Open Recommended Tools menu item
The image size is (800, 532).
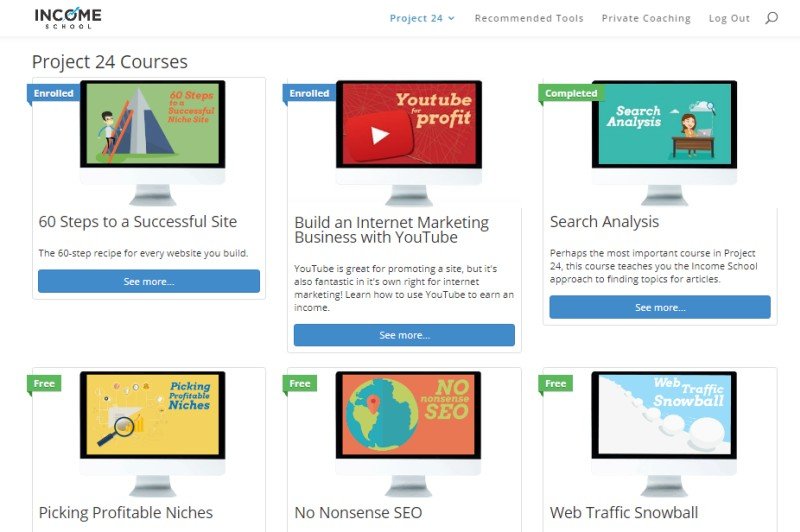529,18
